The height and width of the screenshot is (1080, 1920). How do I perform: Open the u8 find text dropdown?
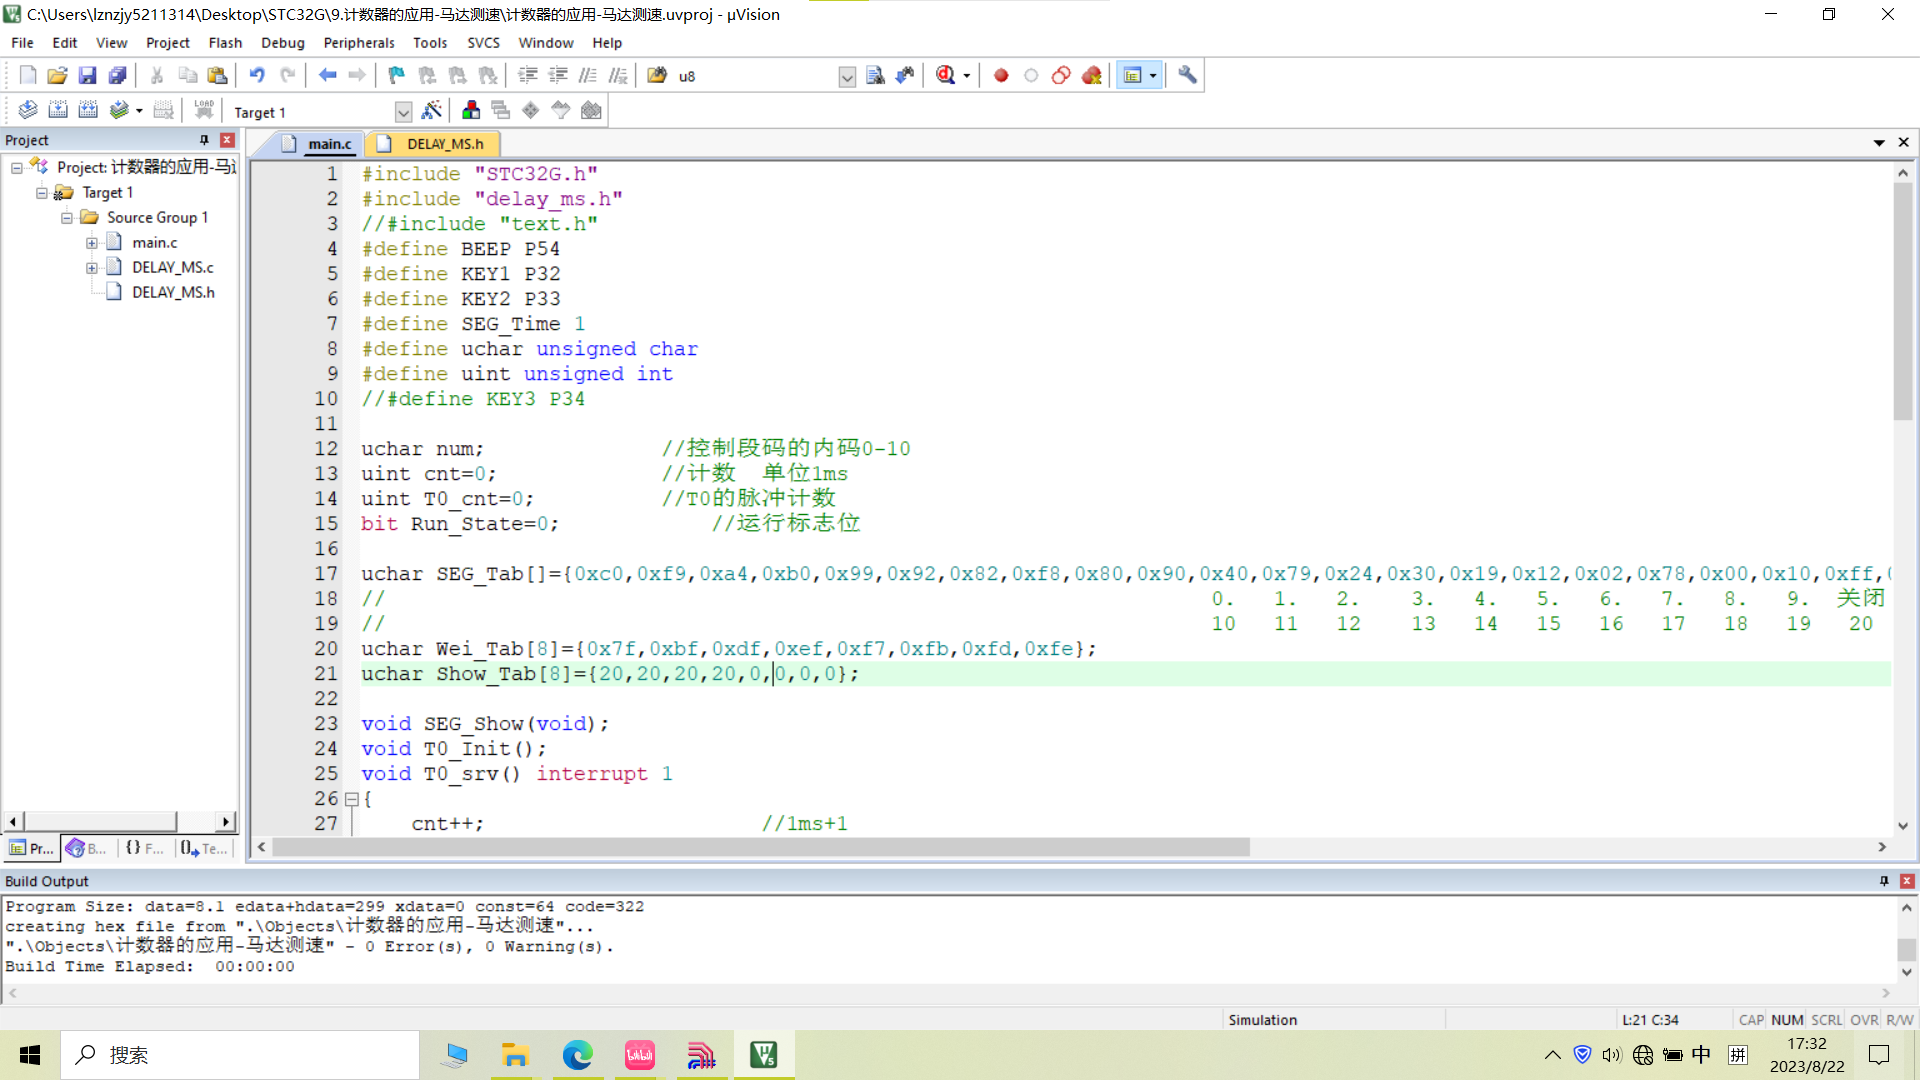tap(847, 77)
